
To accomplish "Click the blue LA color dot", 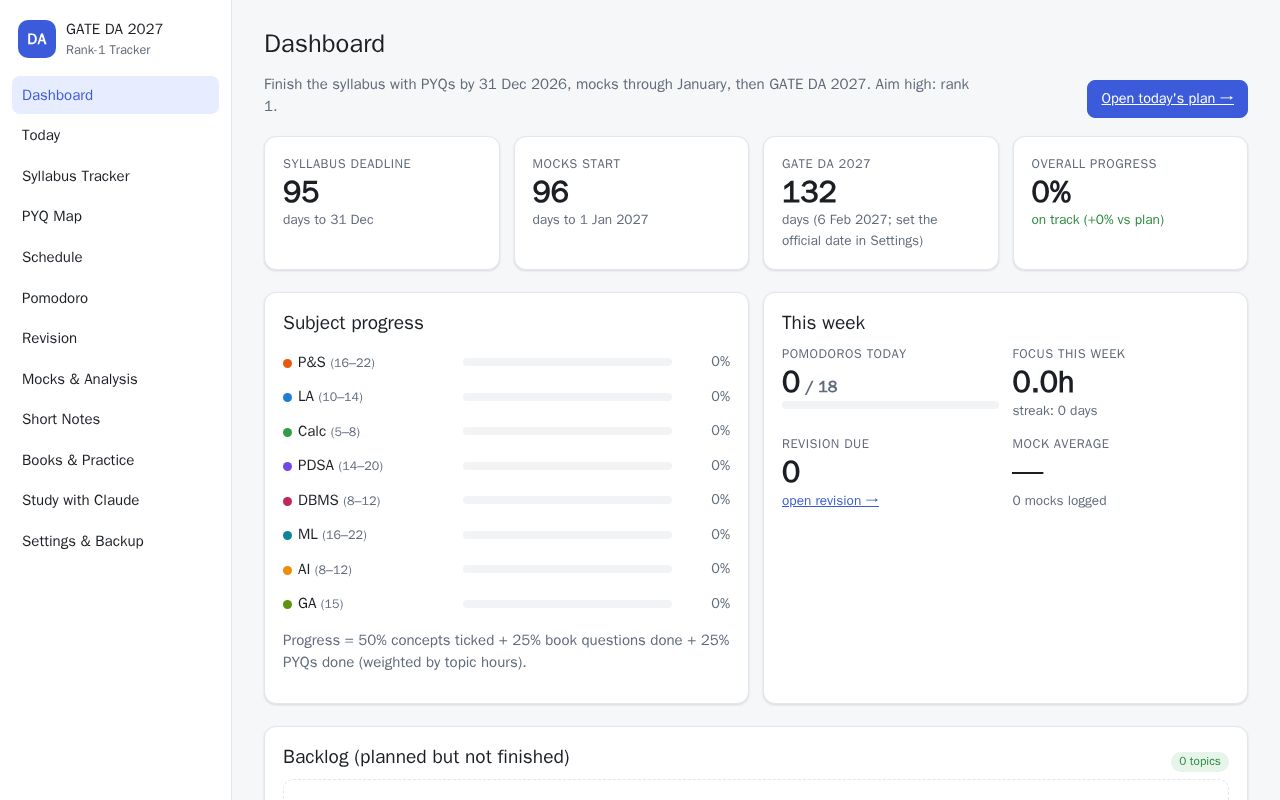I will (287, 397).
